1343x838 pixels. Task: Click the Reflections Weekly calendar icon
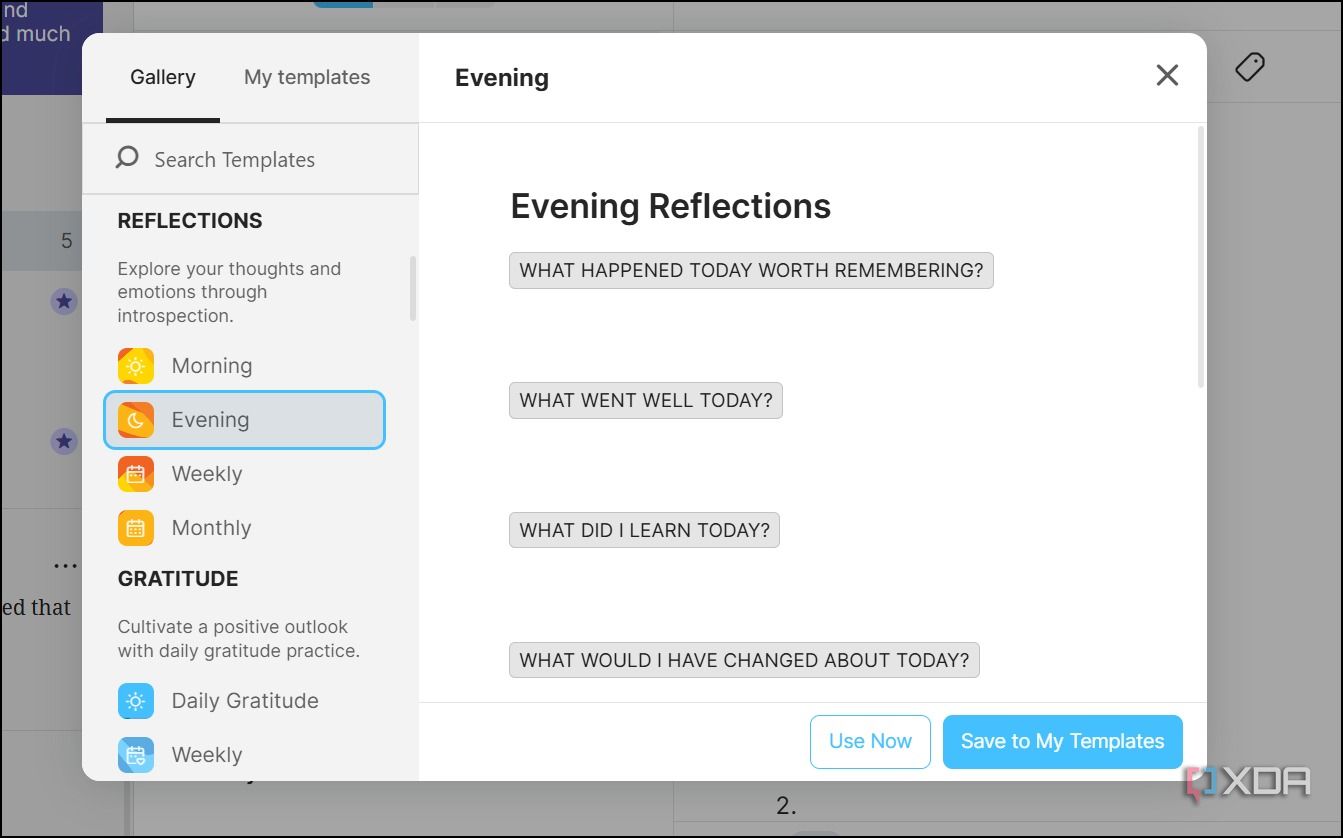point(136,474)
